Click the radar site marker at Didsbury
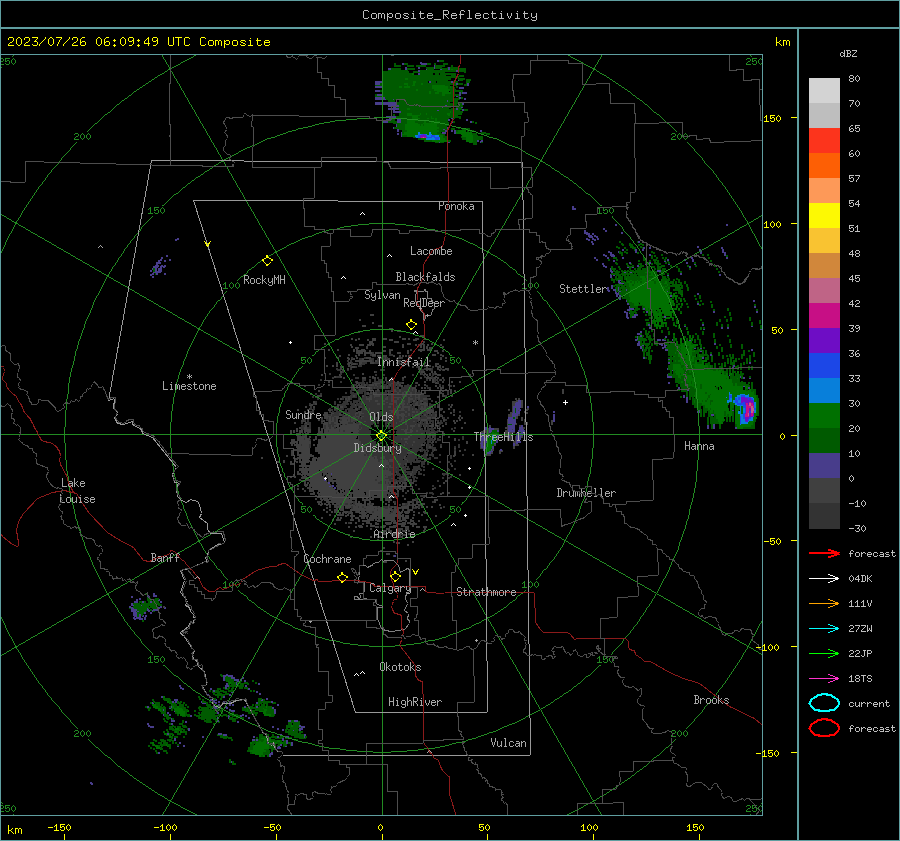 (x=381, y=436)
